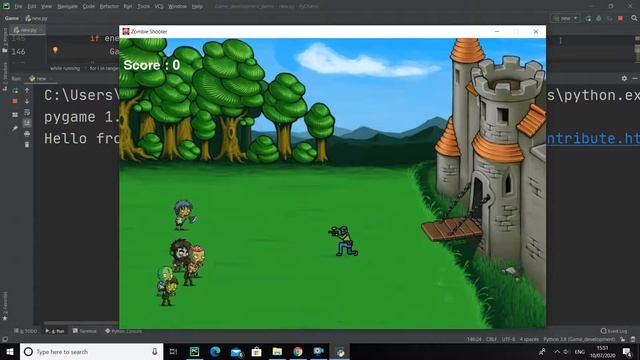The height and width of the screenshot is (360, 640).
Task: Click the 'Type here to search' box
Action: click(x=92, y=351)
